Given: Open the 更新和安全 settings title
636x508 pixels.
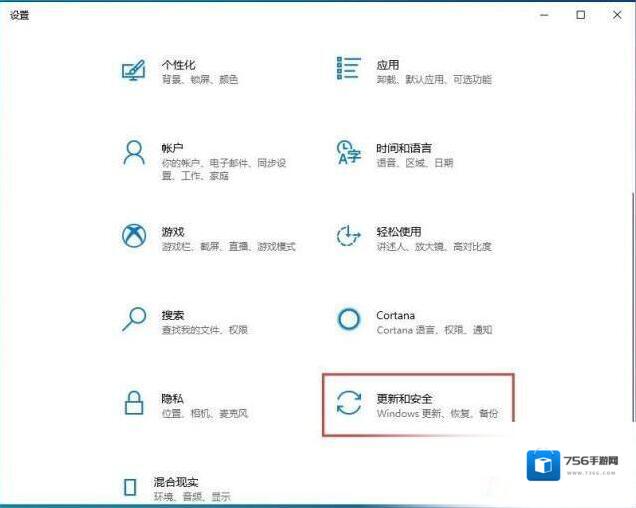Looking at the screenshot, I should coord(404,398).
